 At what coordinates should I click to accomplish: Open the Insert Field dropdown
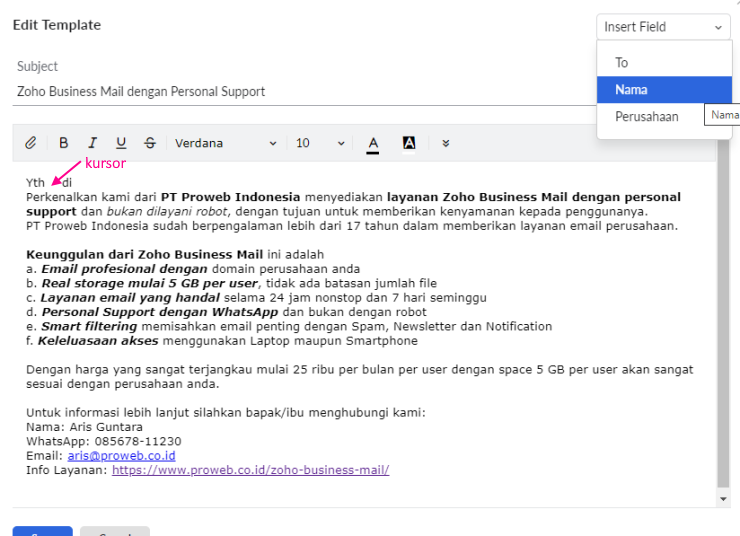tap(663, 27)
